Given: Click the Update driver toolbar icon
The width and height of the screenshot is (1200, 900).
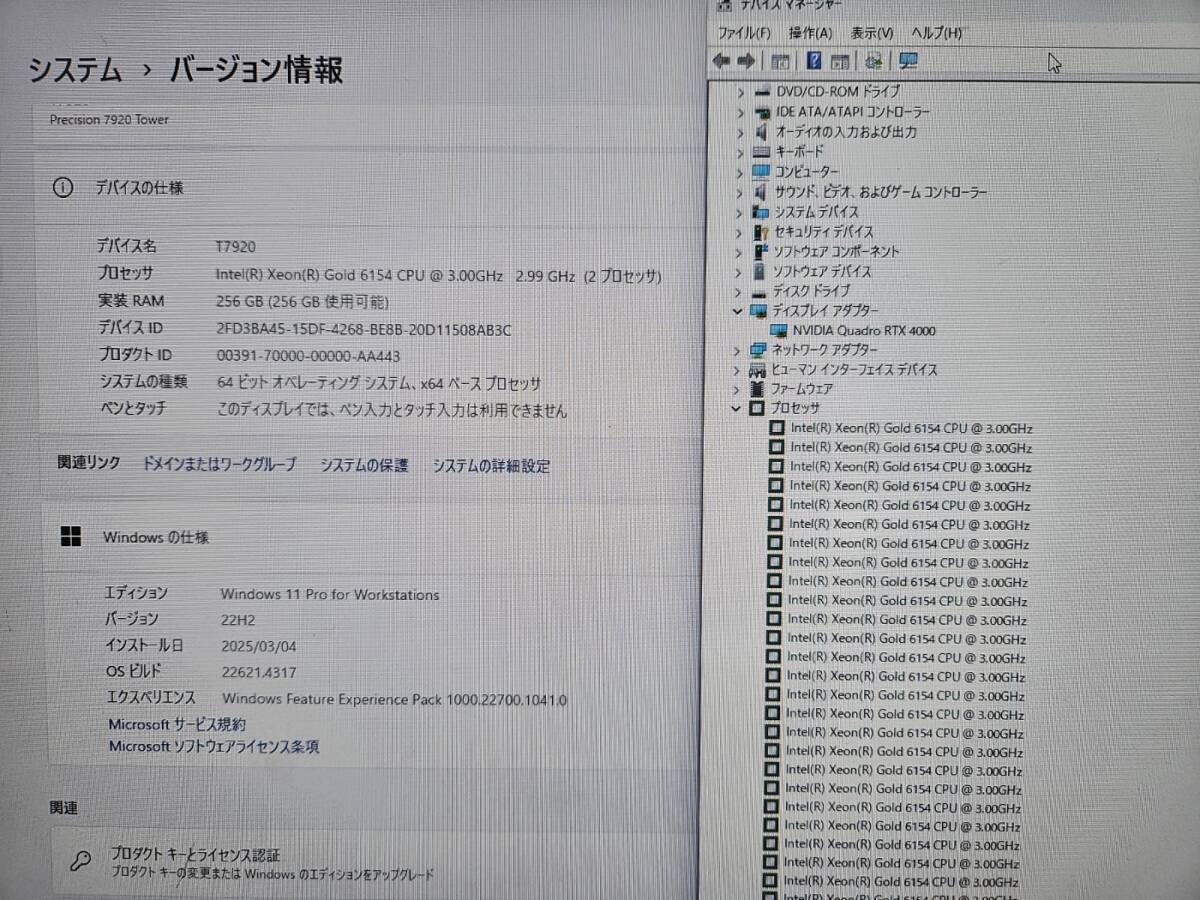Looking at the screenshot, I should [x=873, y=62].
